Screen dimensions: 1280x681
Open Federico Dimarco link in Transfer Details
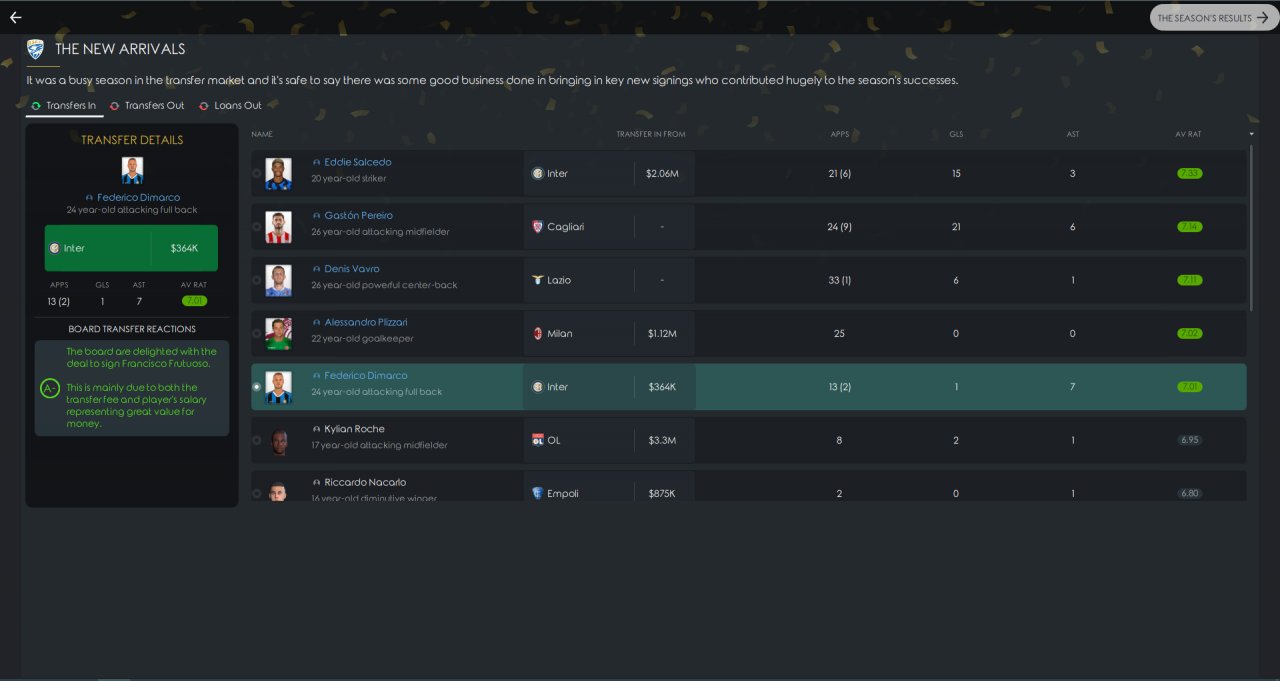pos(138,198)
